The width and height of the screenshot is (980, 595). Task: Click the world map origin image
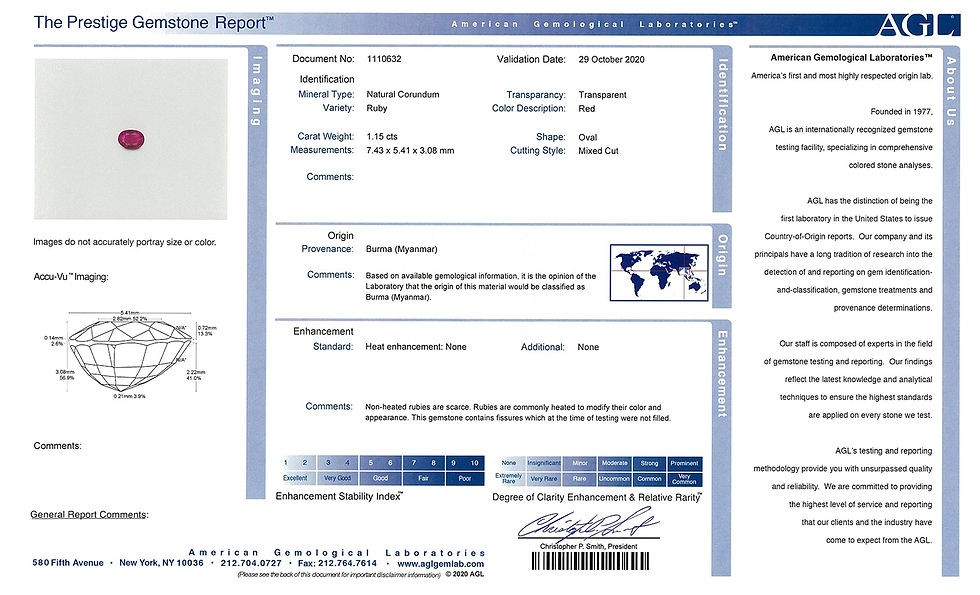pos(659,272)
